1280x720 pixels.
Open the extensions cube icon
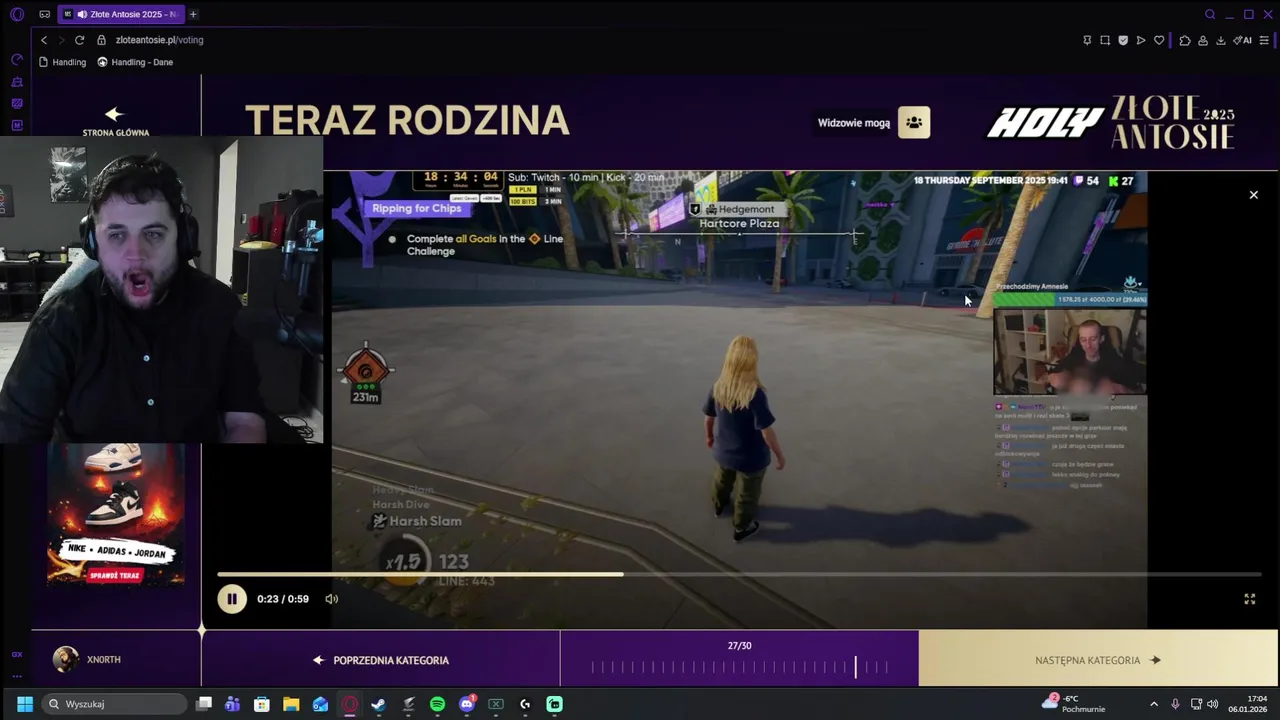(x=1185, y=40)
